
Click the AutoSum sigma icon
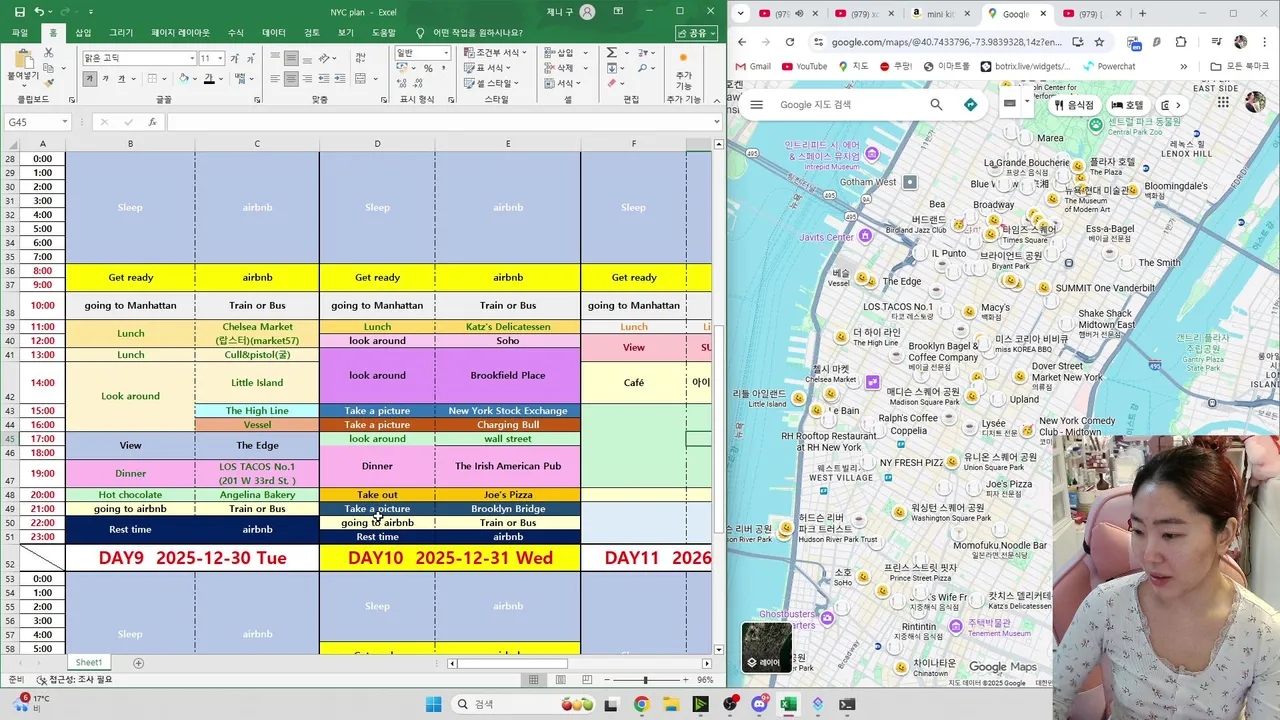(611, 52)
